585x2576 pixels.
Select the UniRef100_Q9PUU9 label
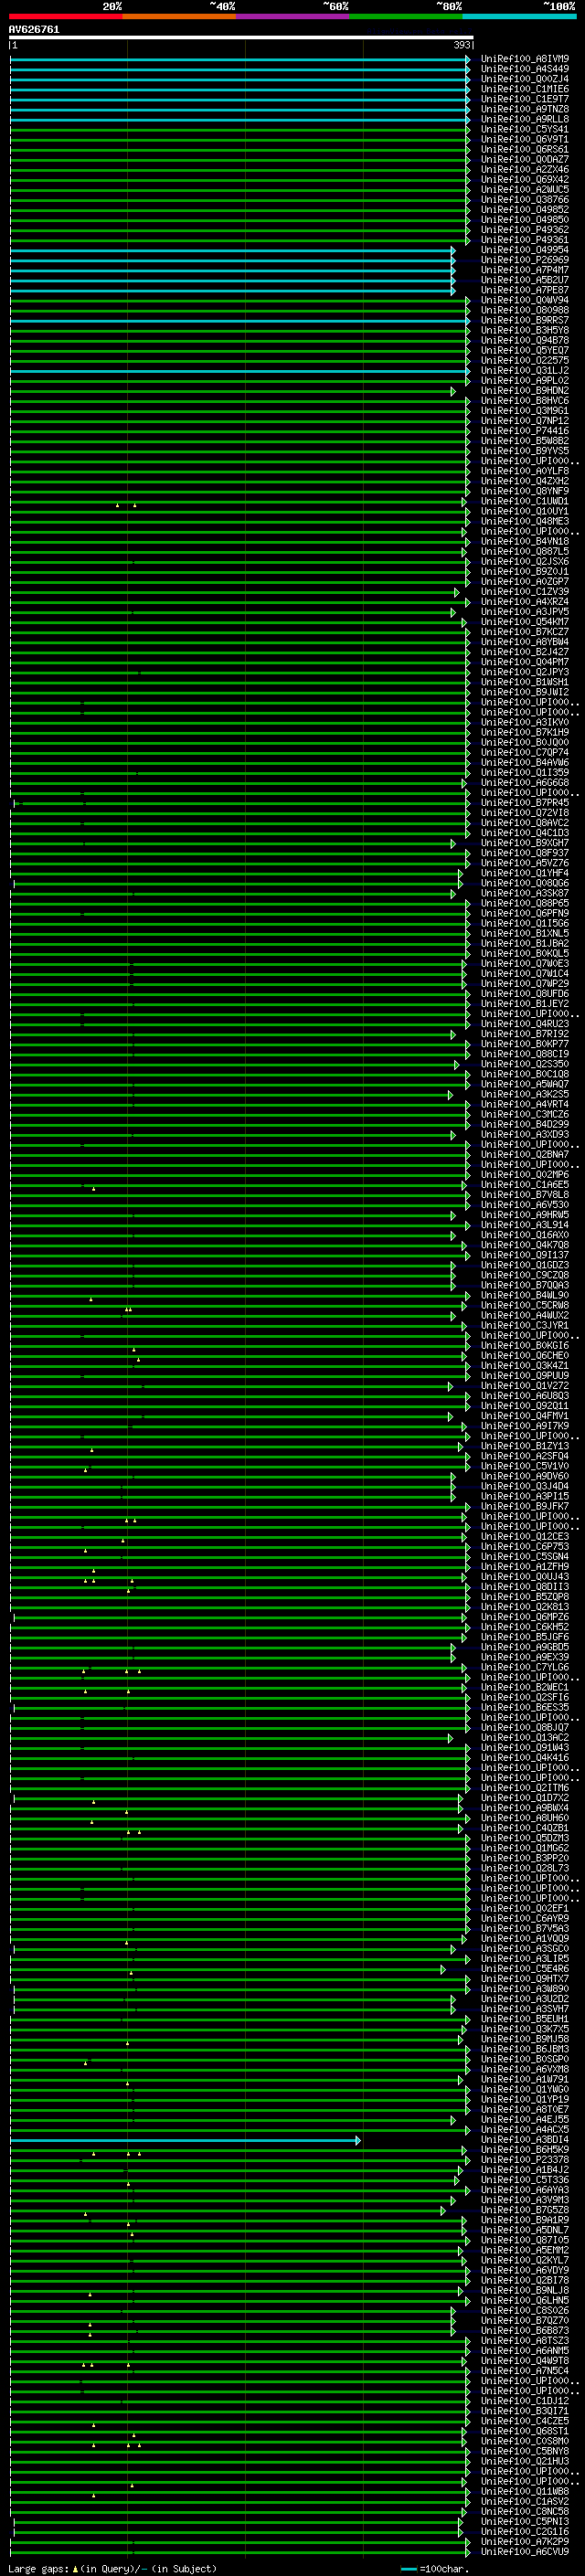(525, 1376)
